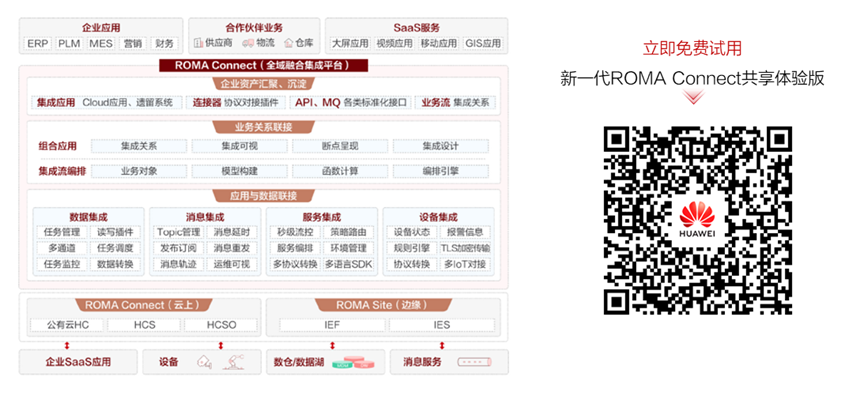Image resolution: width=864 pixels, height=400 pixels.
Task: Click the 移动应用 box under SaaS服务
Action: point(439,43)
